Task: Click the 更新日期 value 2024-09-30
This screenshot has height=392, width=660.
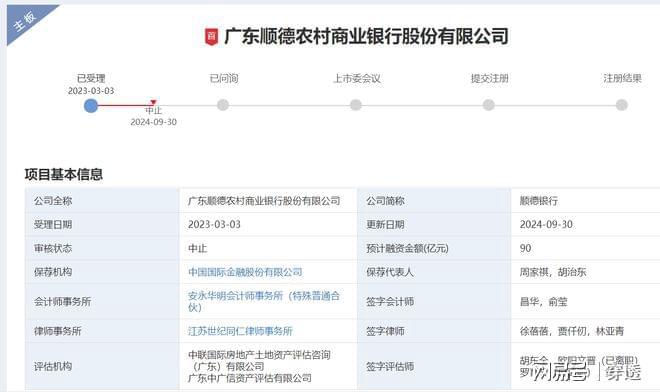Action: point(546,224)
